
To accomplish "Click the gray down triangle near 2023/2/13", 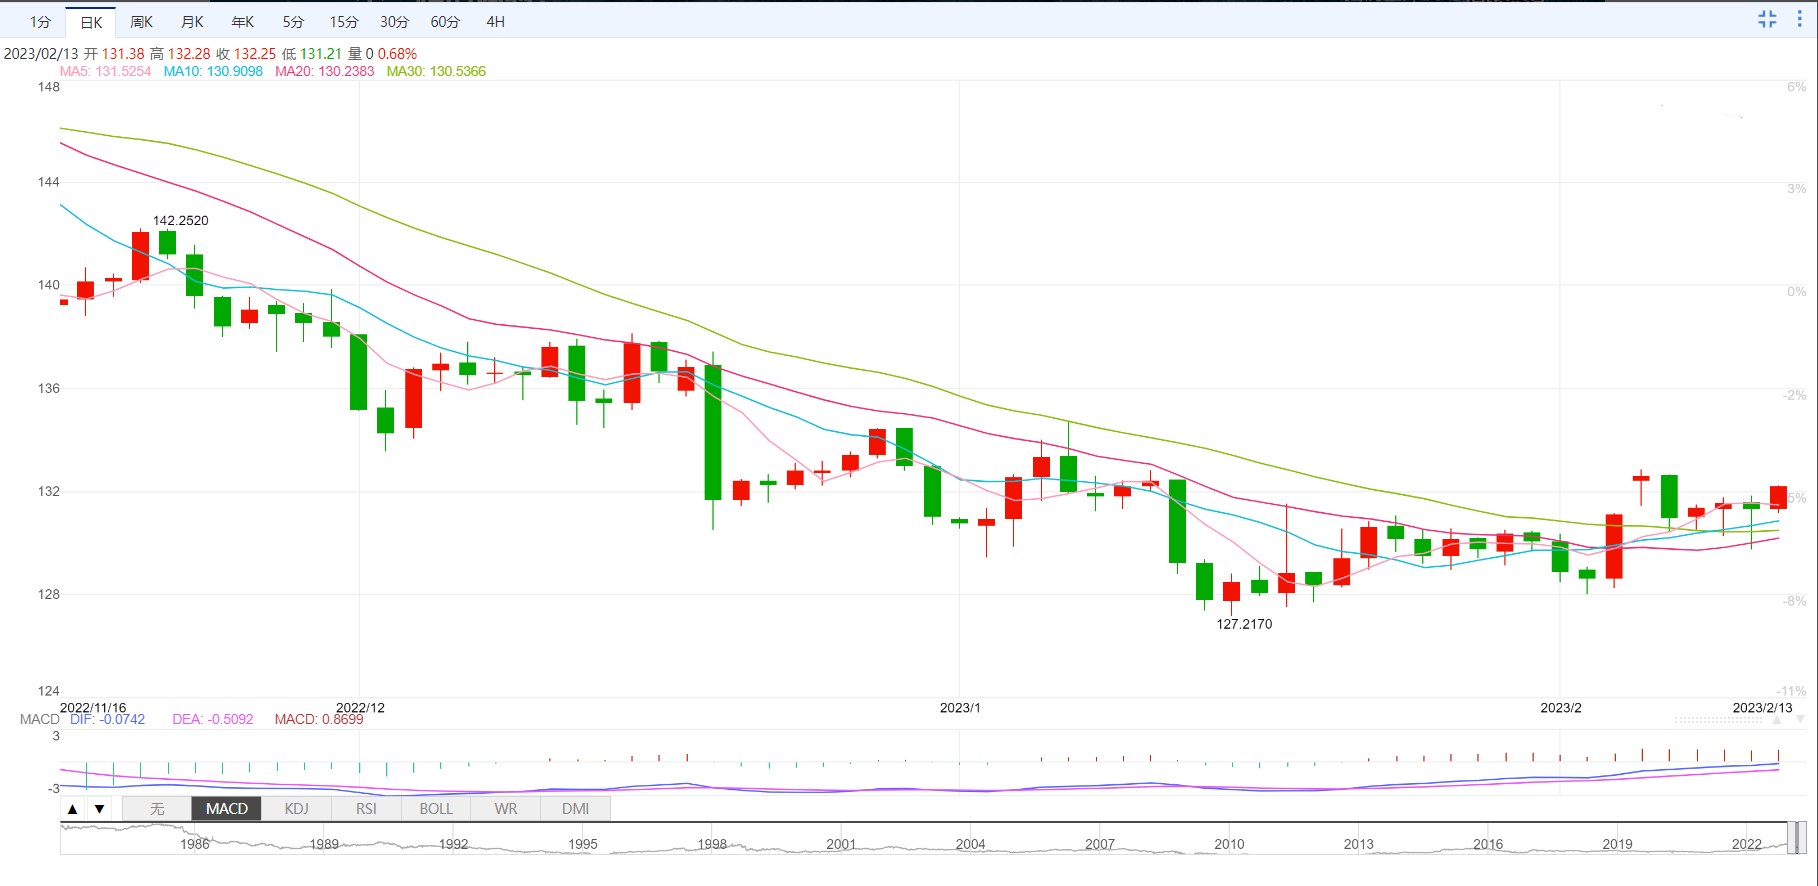I will coord(1800,720).
